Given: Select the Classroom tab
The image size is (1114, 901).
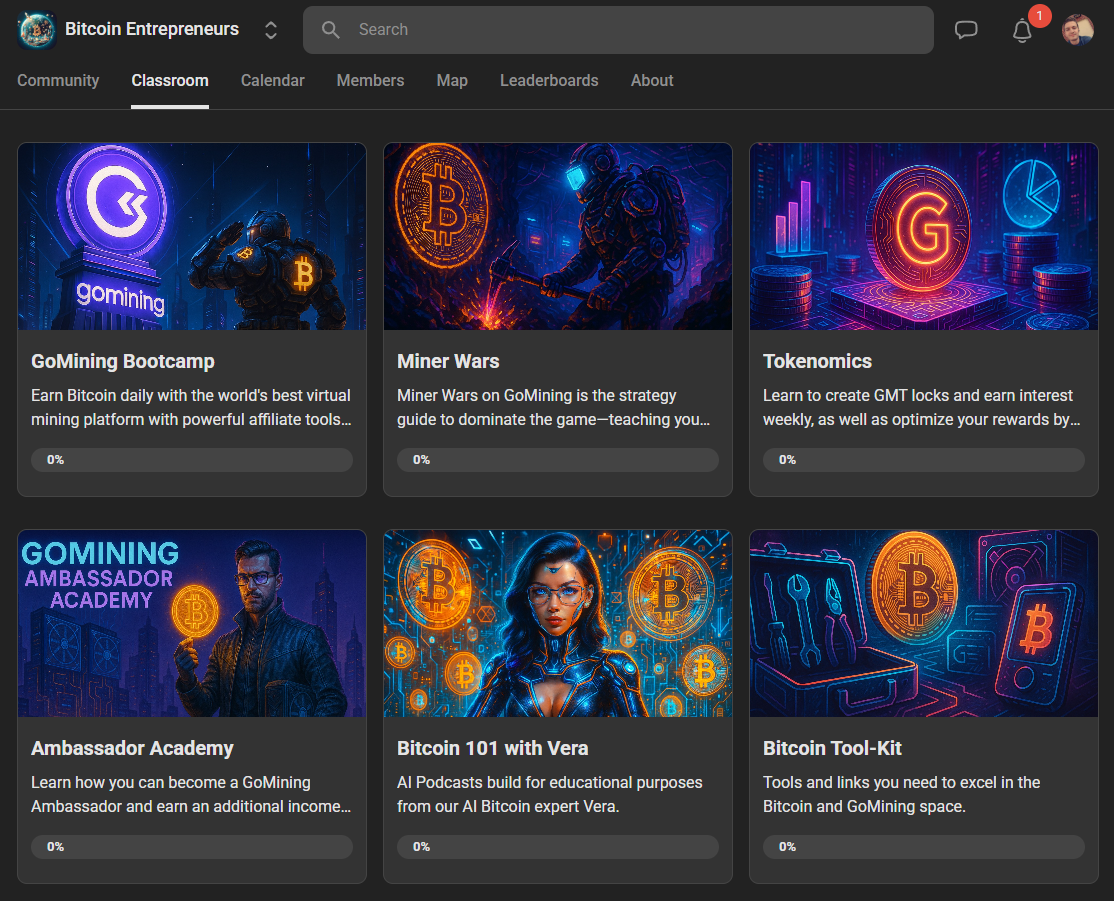Looking at the screenshot, I should pos(170,80).
